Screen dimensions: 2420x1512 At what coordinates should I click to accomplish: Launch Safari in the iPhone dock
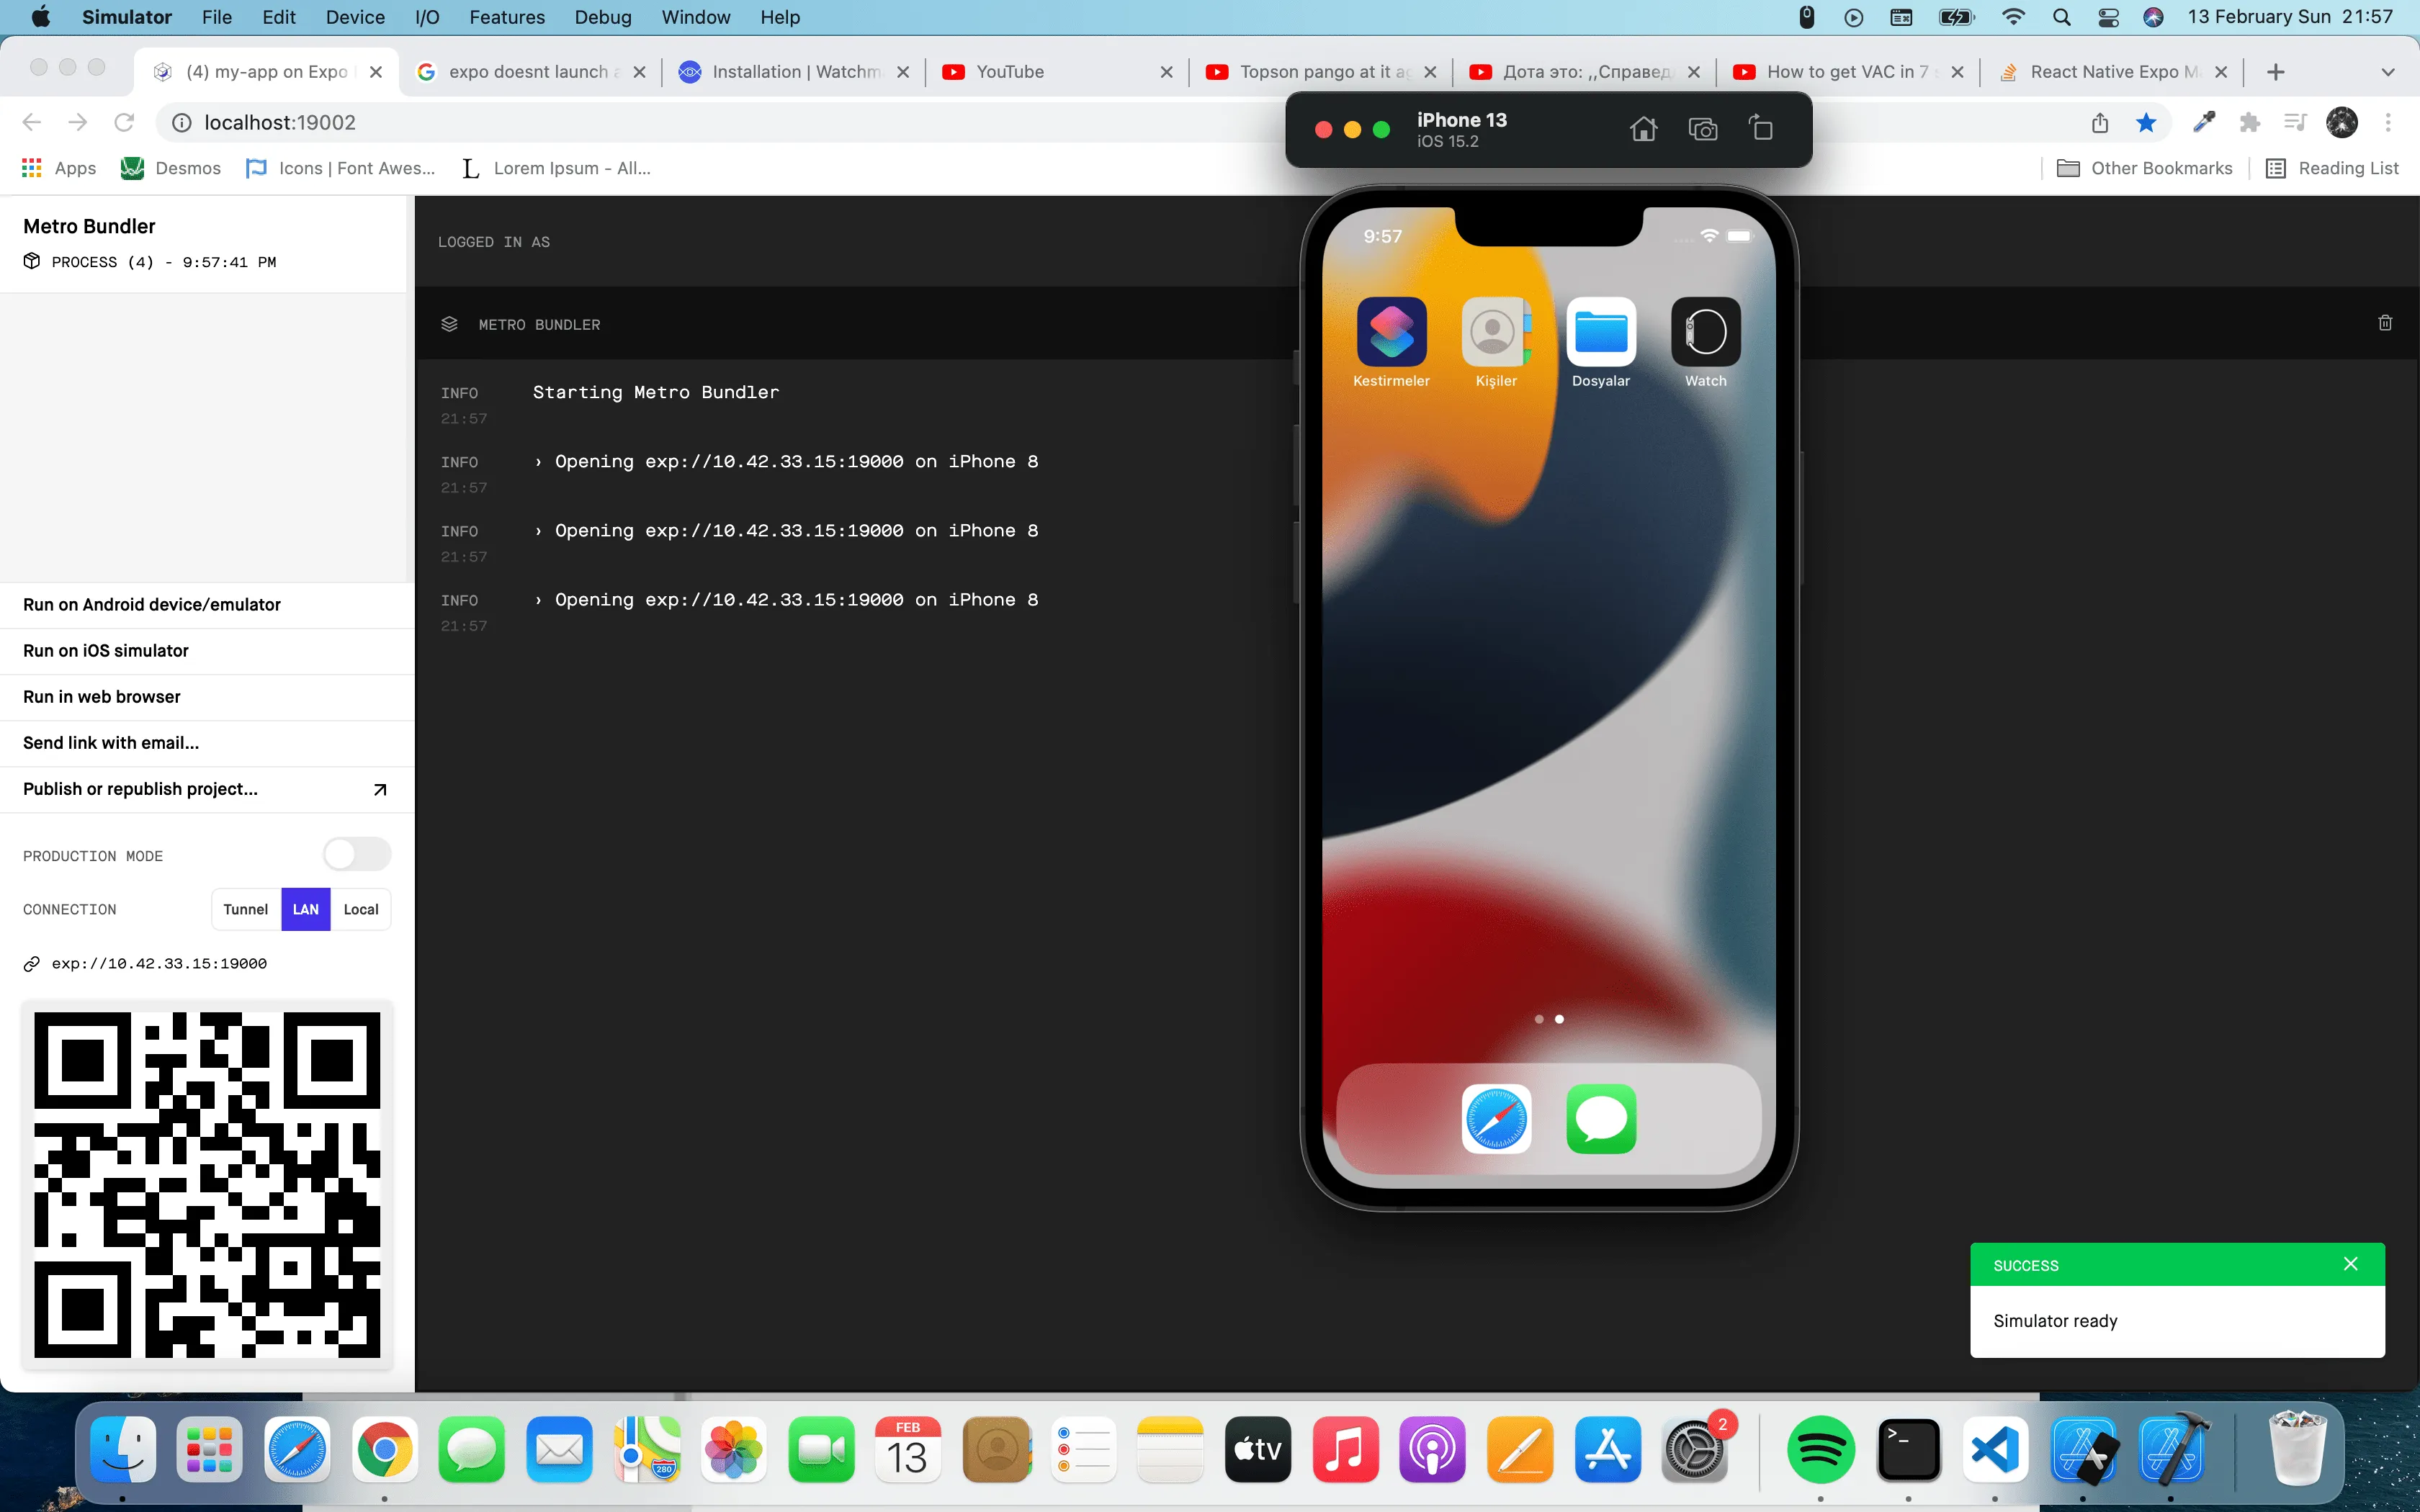point(1496,1118)
